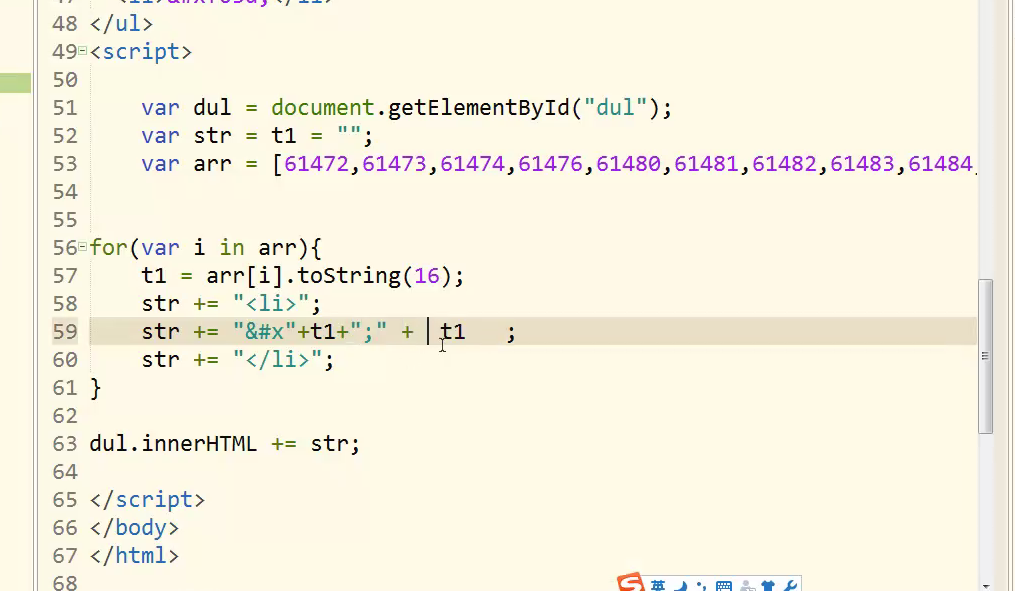Image resolution: width=1015 pixels, height=591 pixels.
Task: Click the green change marker beside line 50
Action: tap(16, 82)
